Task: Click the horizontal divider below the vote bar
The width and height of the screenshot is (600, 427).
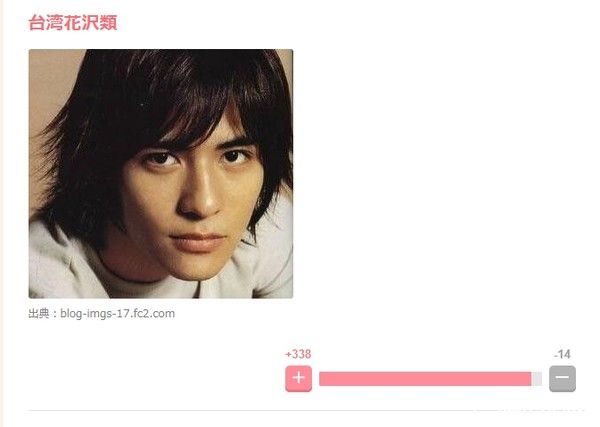Action: coord(306,411)
